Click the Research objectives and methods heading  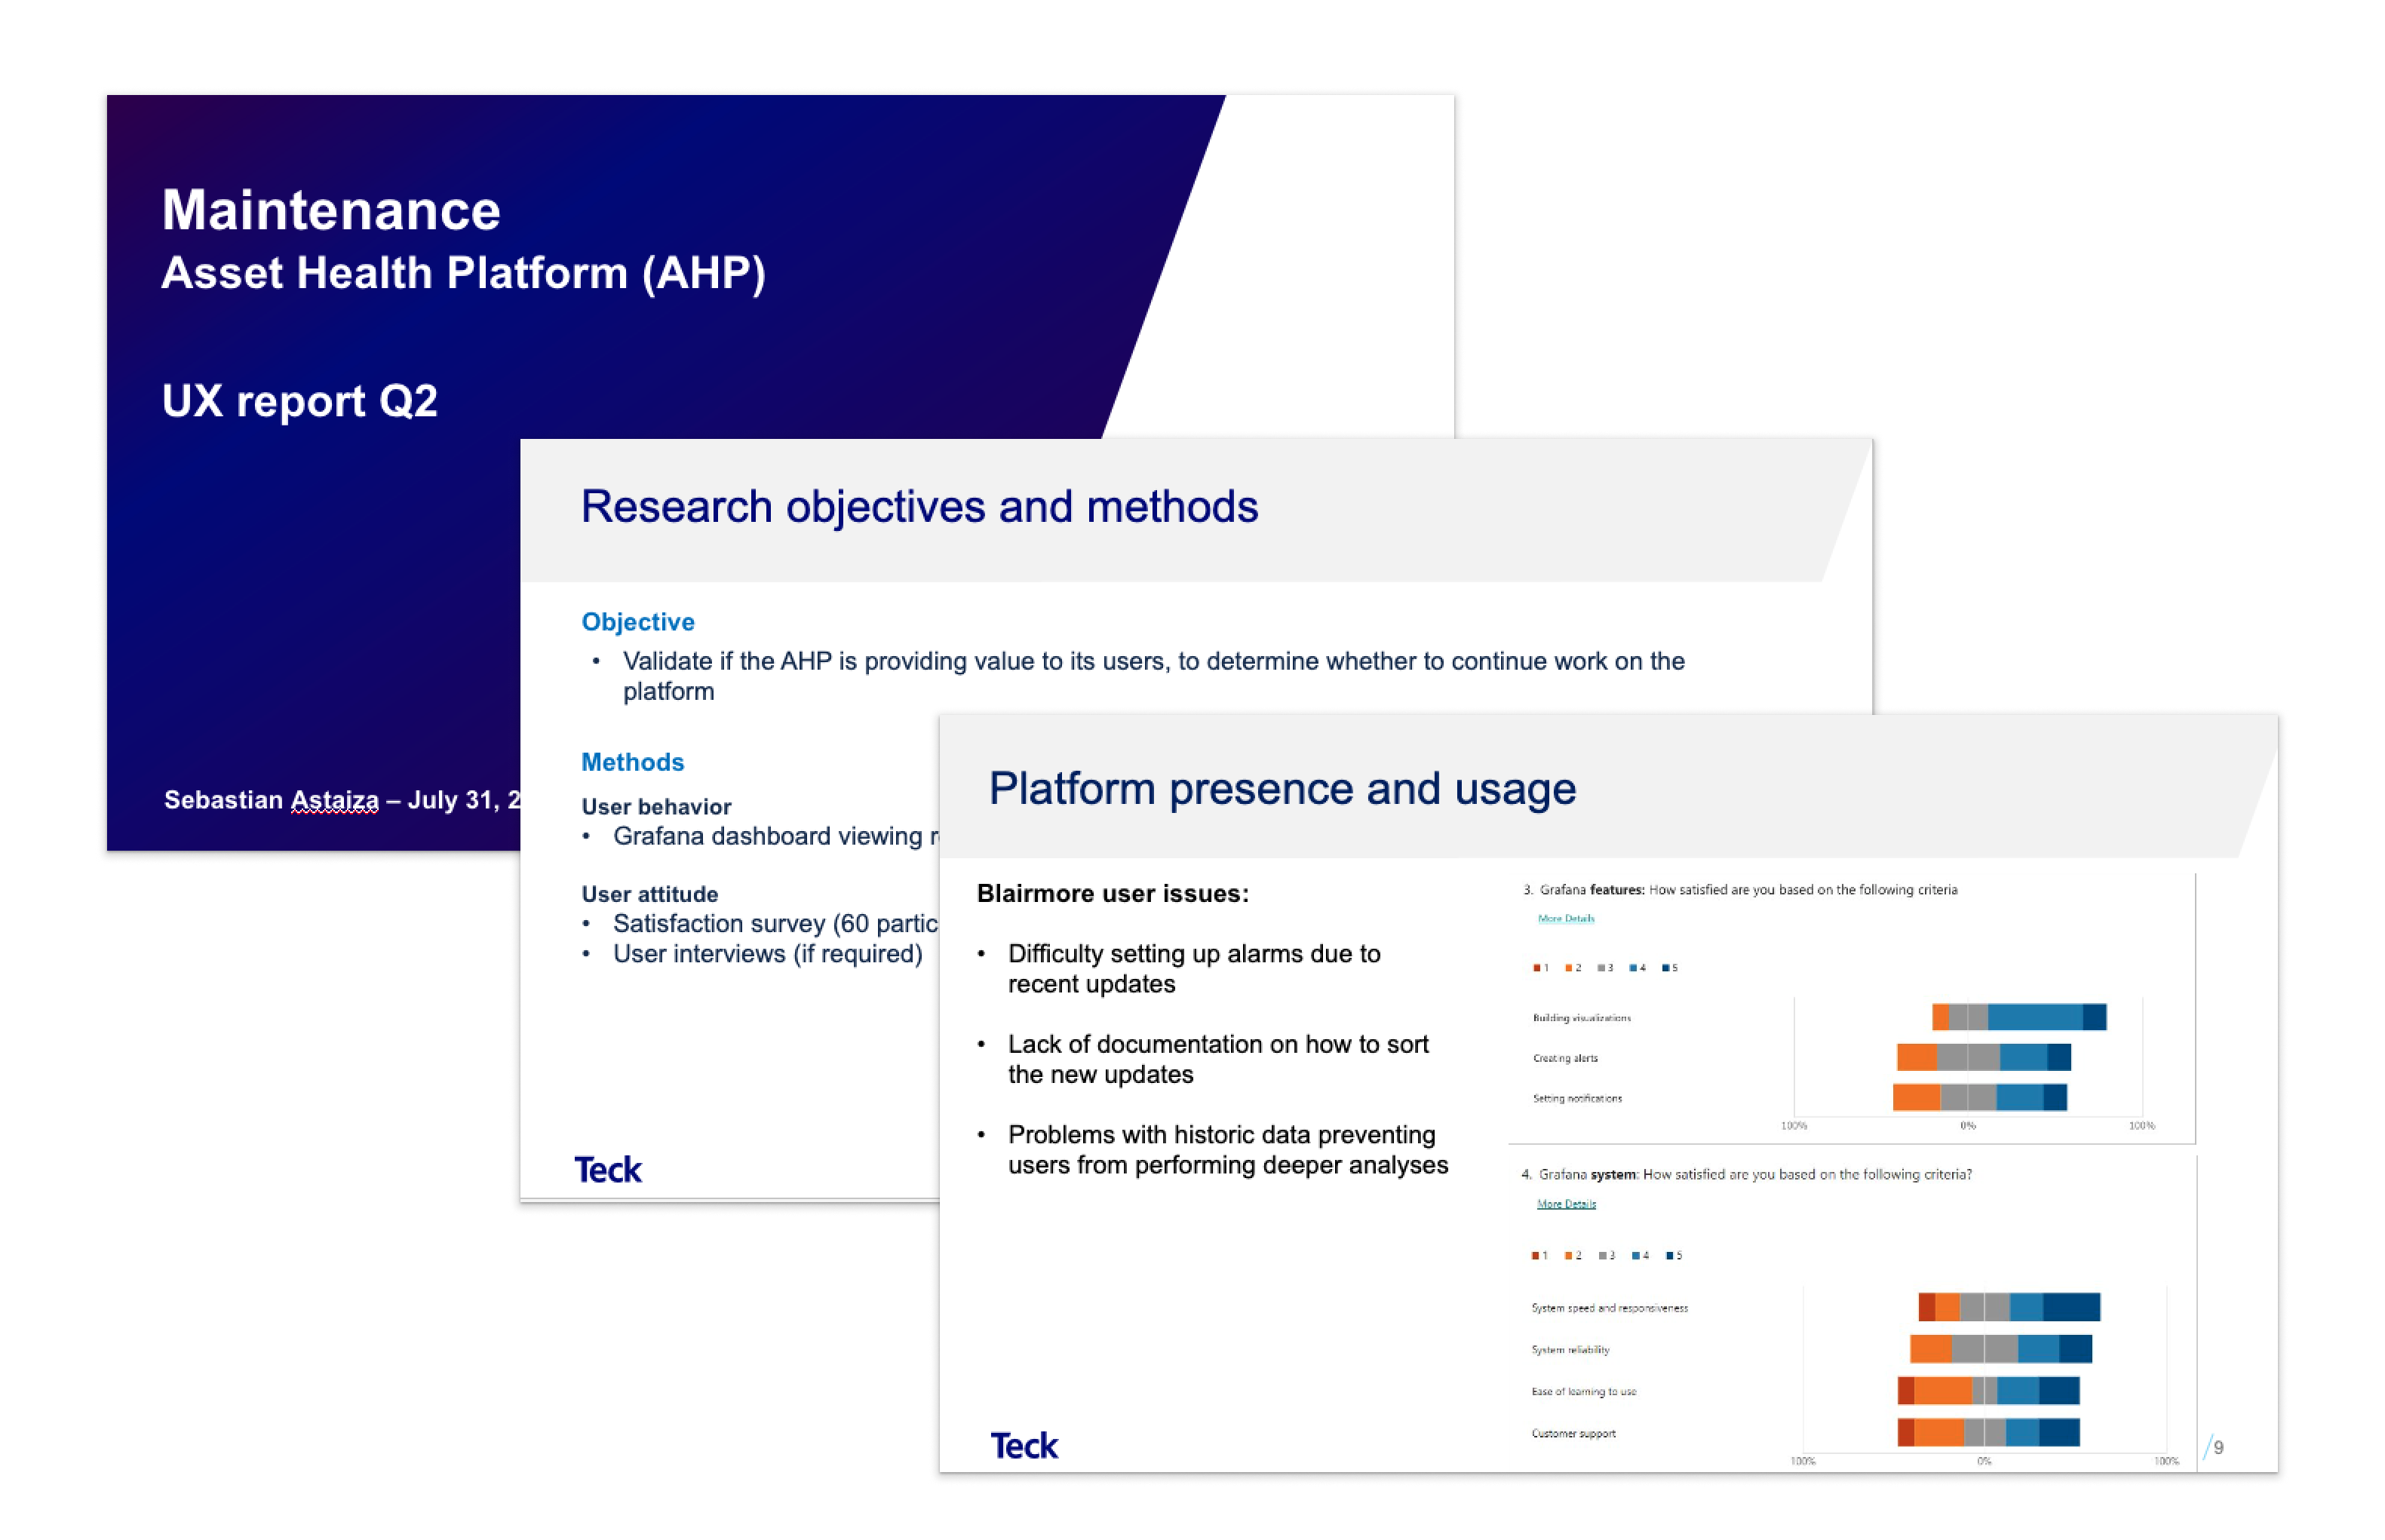tap(919, 506)
